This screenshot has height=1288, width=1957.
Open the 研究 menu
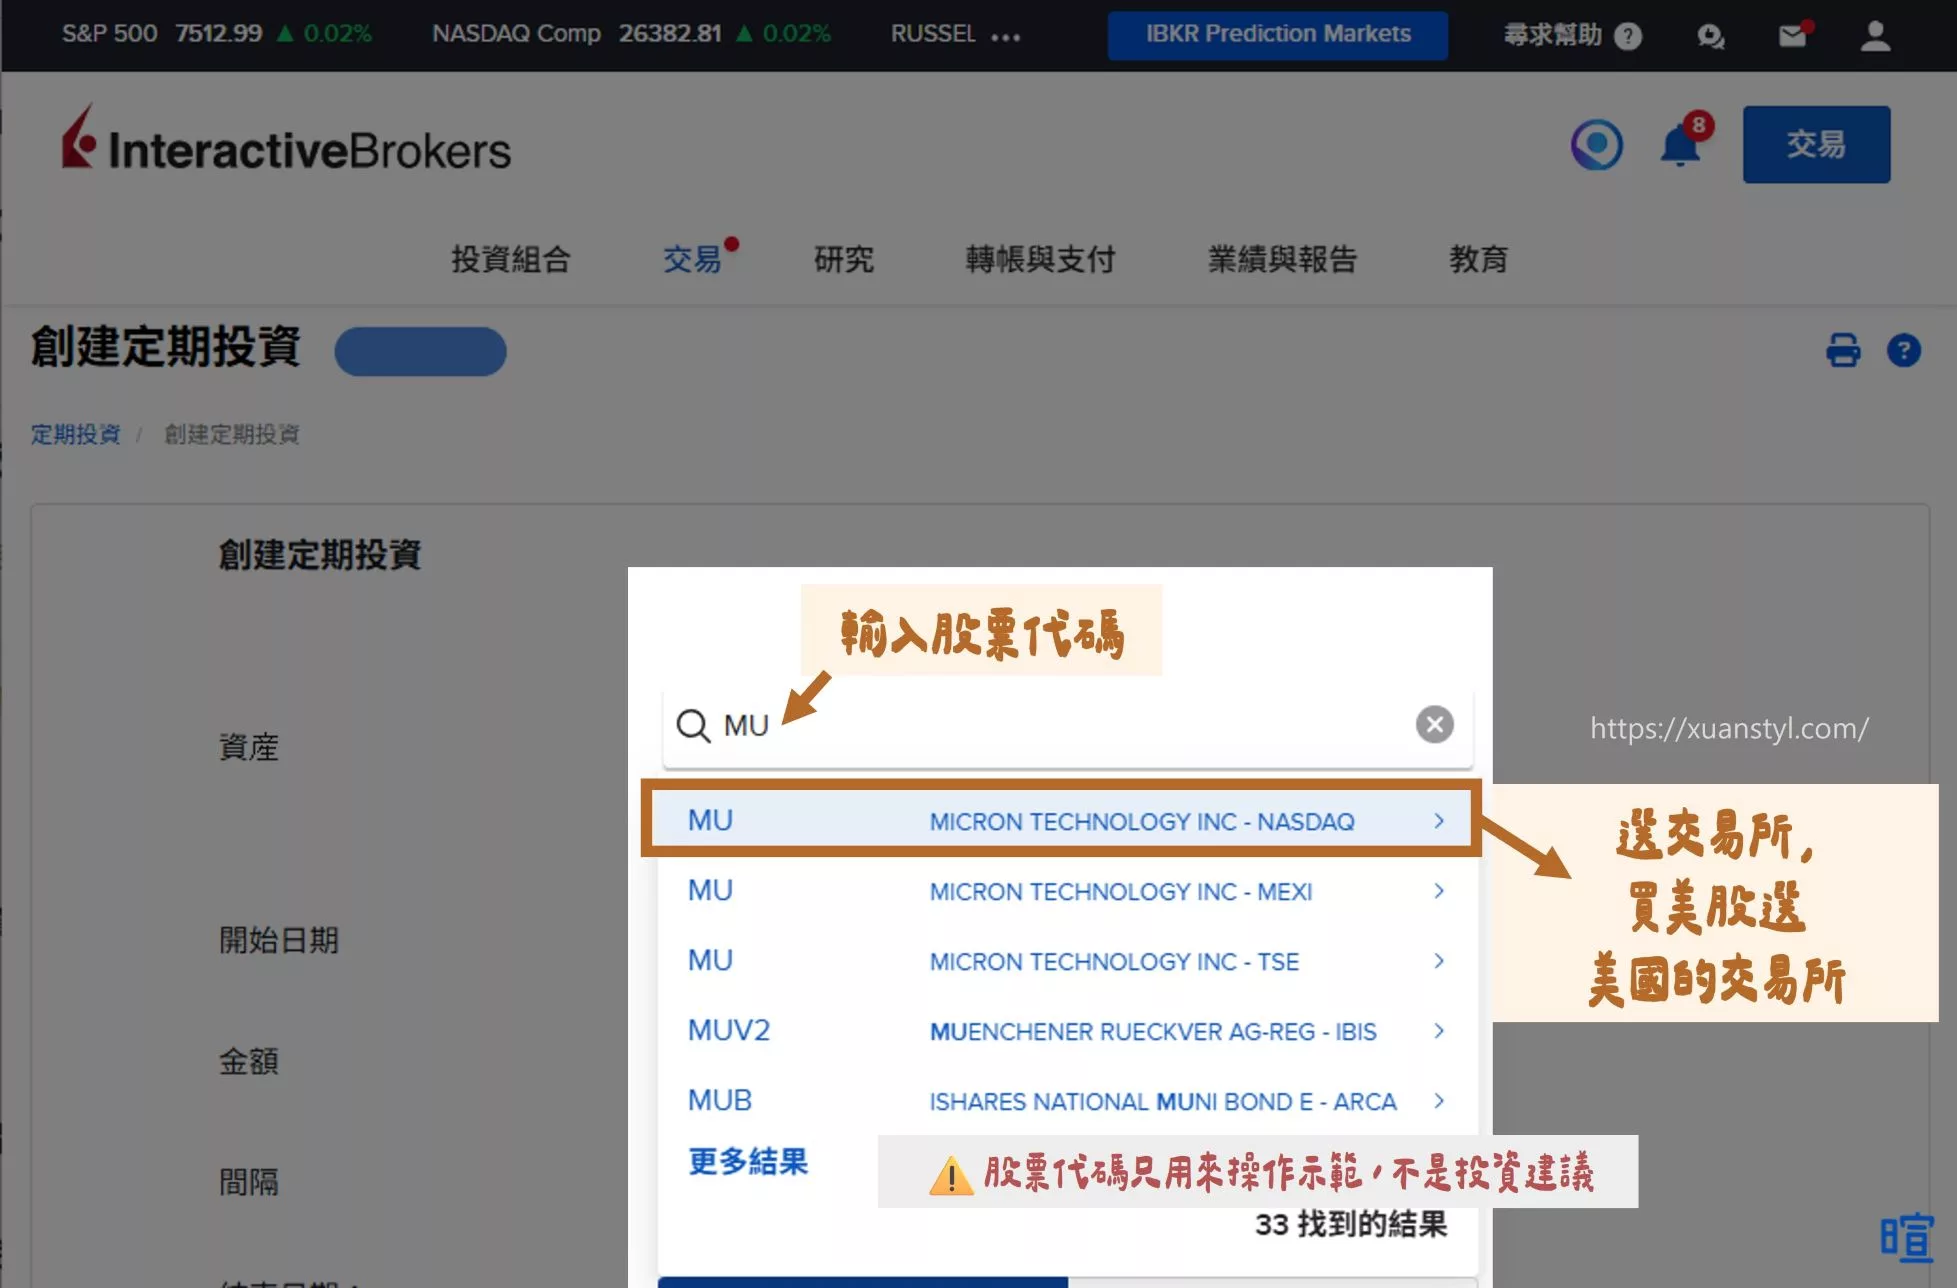843,260
